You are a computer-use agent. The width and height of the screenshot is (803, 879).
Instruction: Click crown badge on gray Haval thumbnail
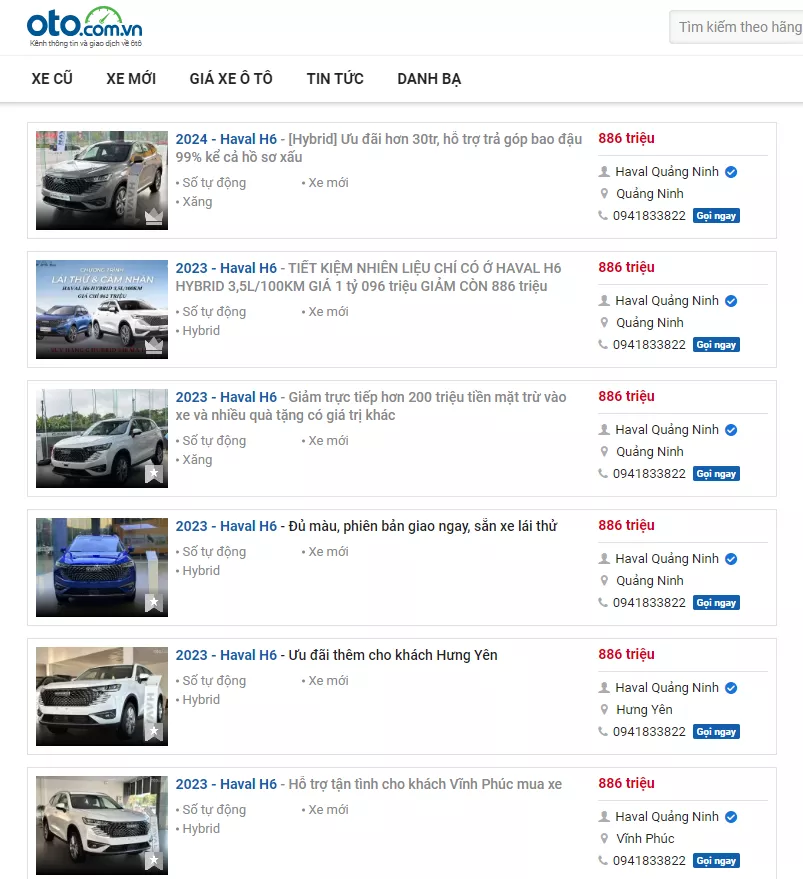pos(154,216)
